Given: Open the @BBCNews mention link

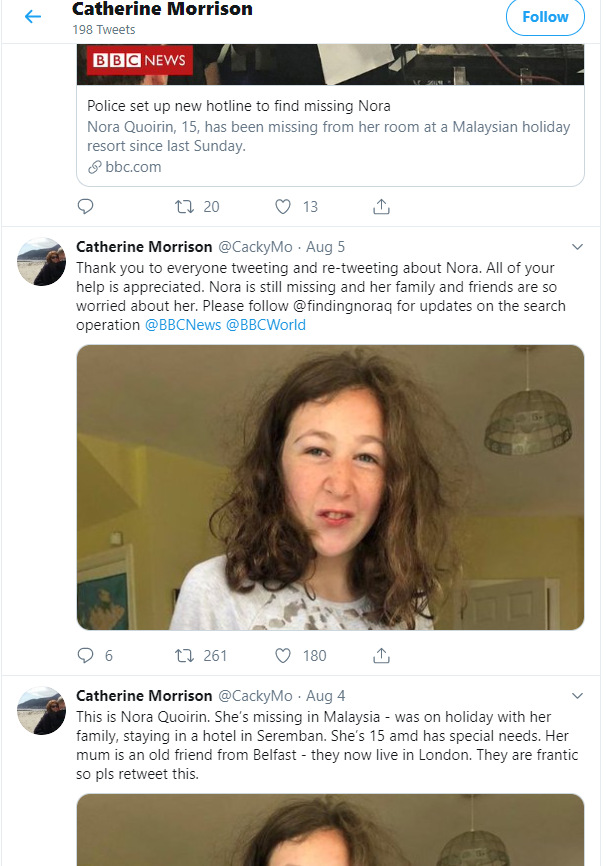Looking at the screenshot, I should [183, 325].
